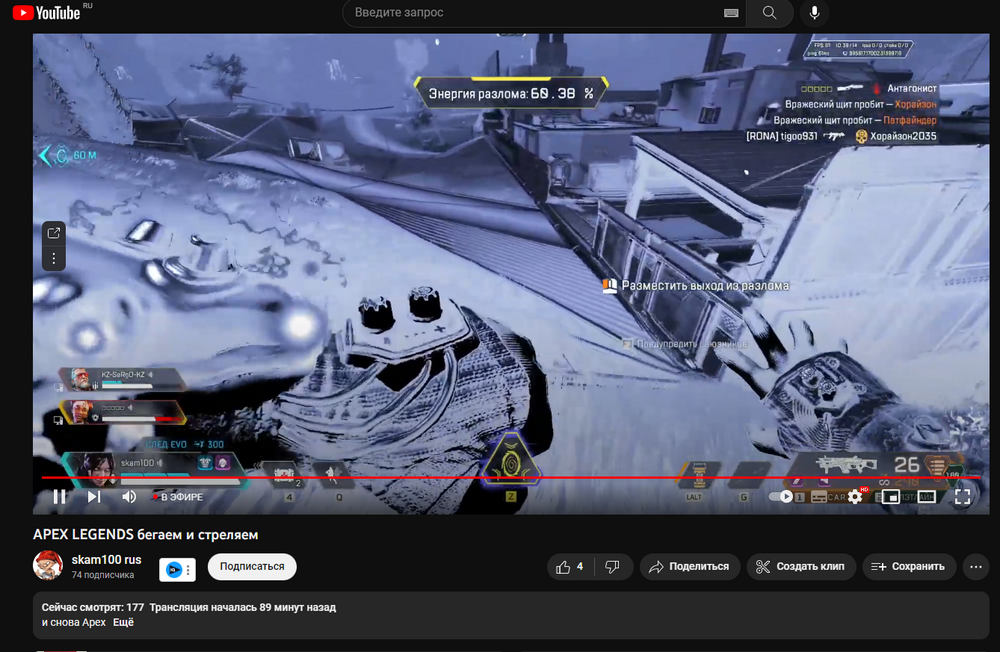Open the player settings gear
Viewport: 1000px width, 652px height.
855,496
